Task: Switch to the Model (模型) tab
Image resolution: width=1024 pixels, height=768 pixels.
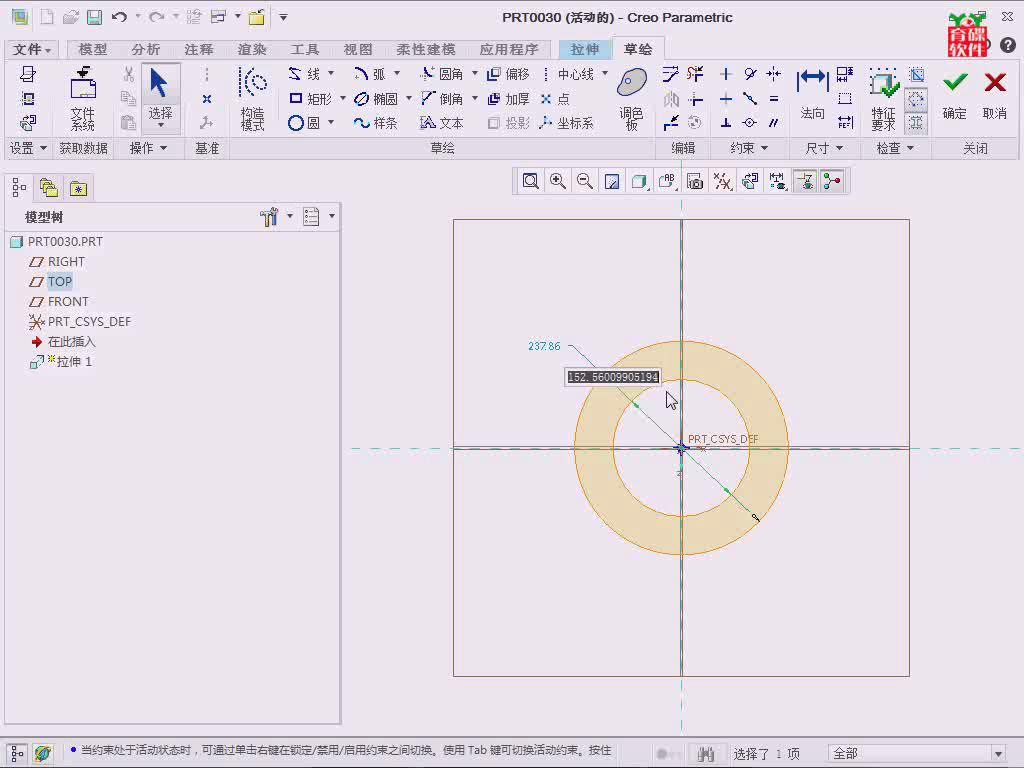Action: [x=92, y=49]
